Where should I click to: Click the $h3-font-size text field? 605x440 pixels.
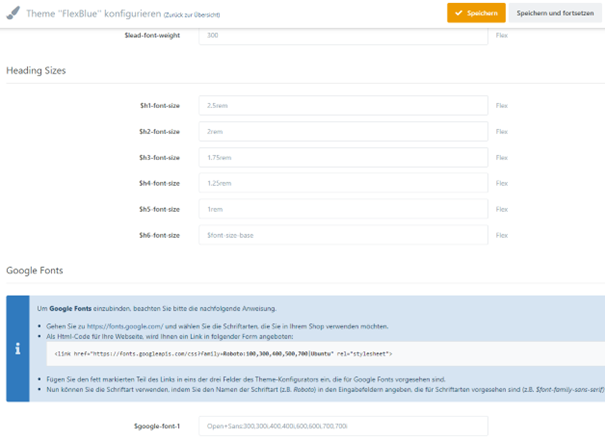pyautogui.click(x=343, y=157)
